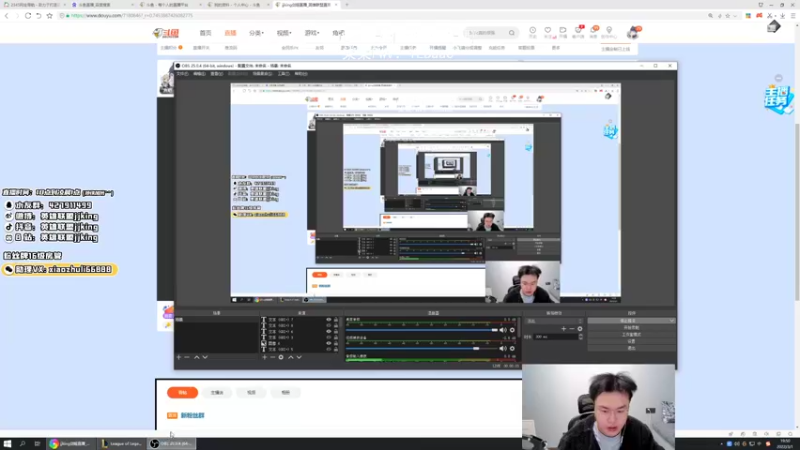
Task: Move source down with arrow in Sources panel
Action: click(299, 357)
